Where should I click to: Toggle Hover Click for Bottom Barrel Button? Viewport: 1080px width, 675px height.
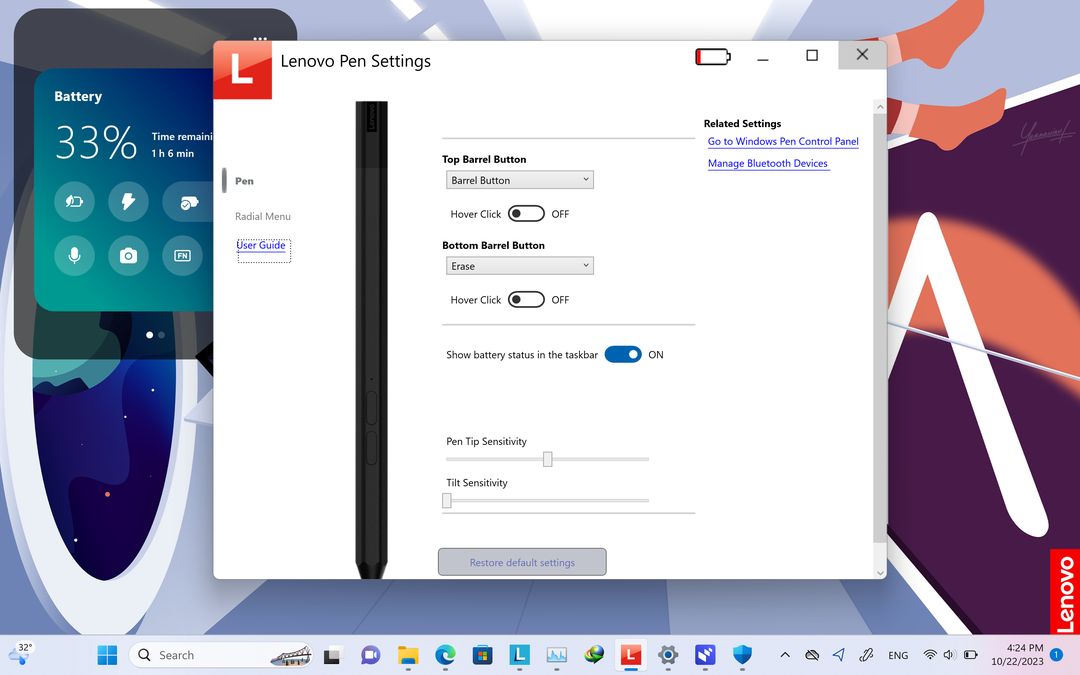[526, 299]
